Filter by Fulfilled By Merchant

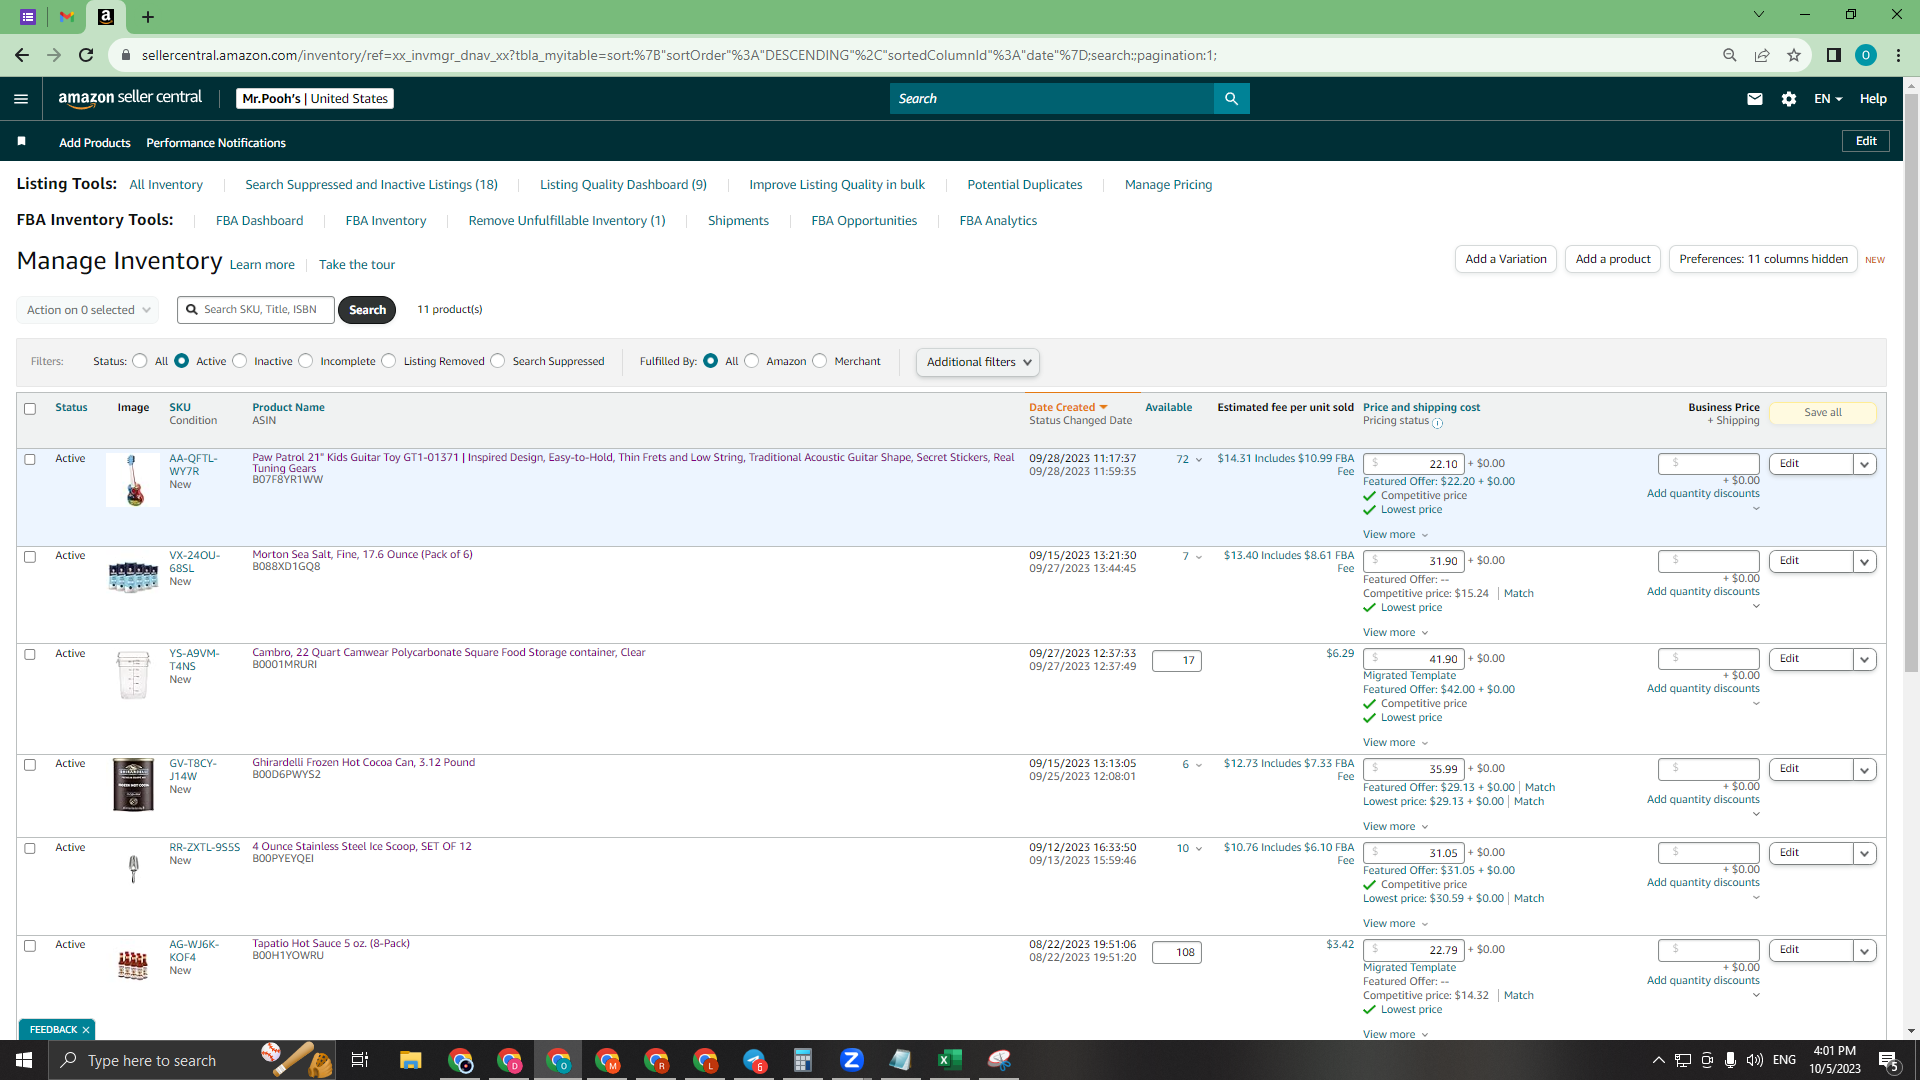[x=820, y=361]
